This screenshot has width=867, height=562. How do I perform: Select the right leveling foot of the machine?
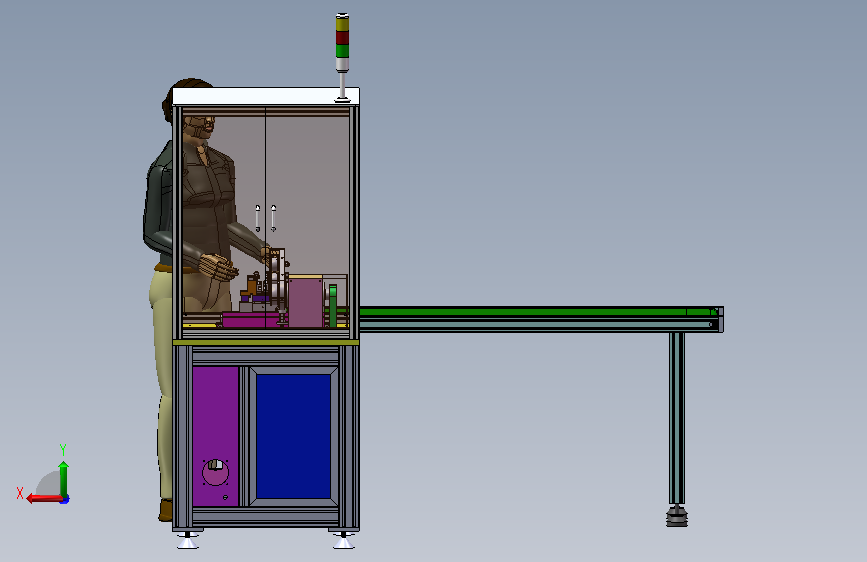click(343, 541)
